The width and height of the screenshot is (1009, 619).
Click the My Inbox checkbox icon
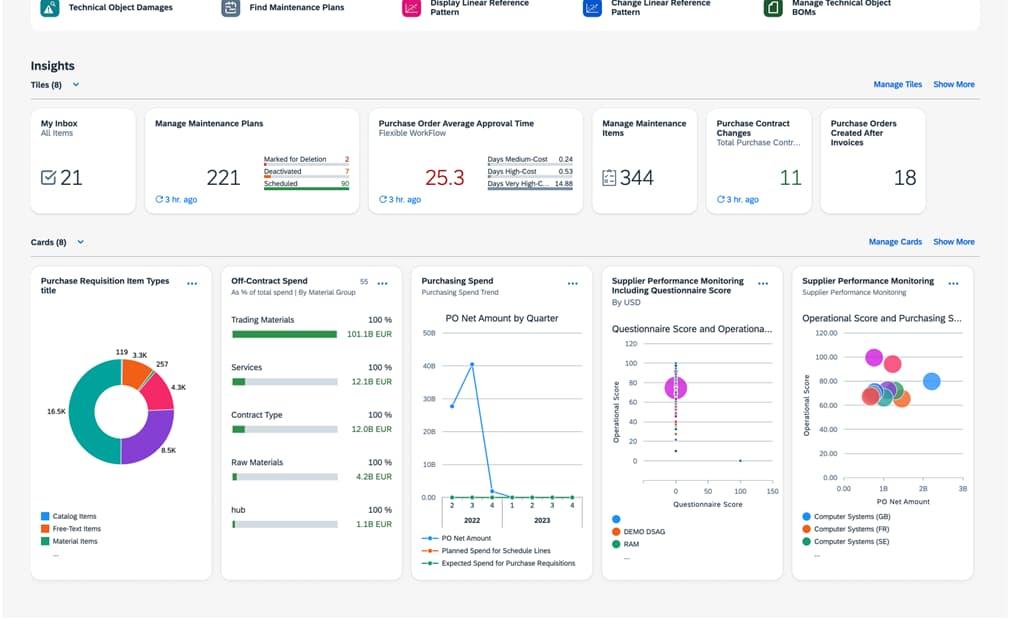click(48, 178)
